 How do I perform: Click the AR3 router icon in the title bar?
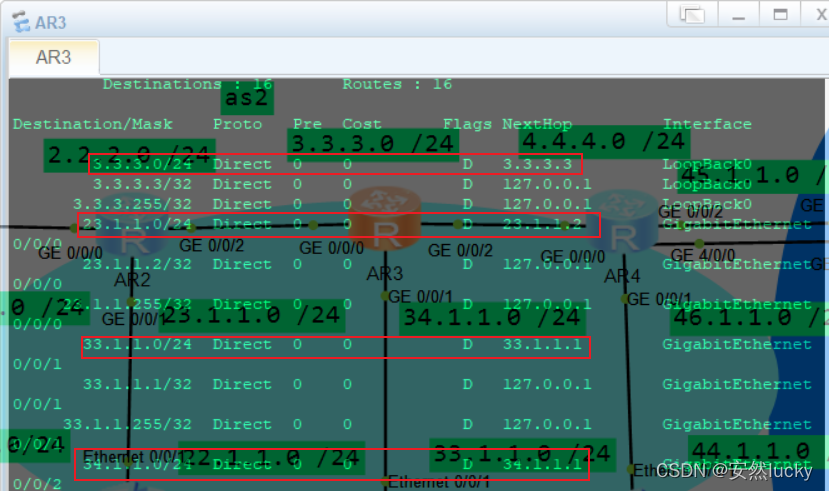tap(21, 22)
